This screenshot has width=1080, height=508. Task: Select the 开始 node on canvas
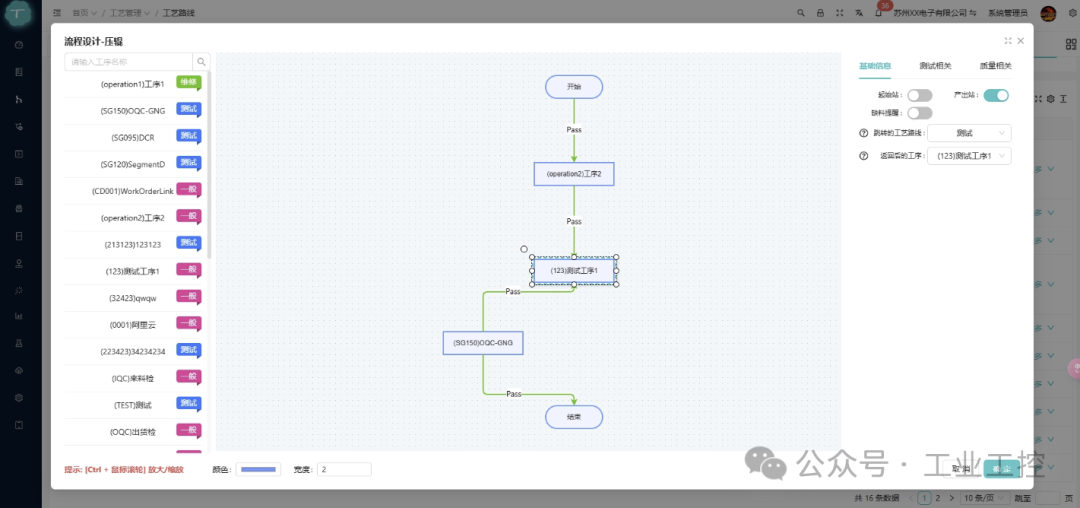pos(574,87)
